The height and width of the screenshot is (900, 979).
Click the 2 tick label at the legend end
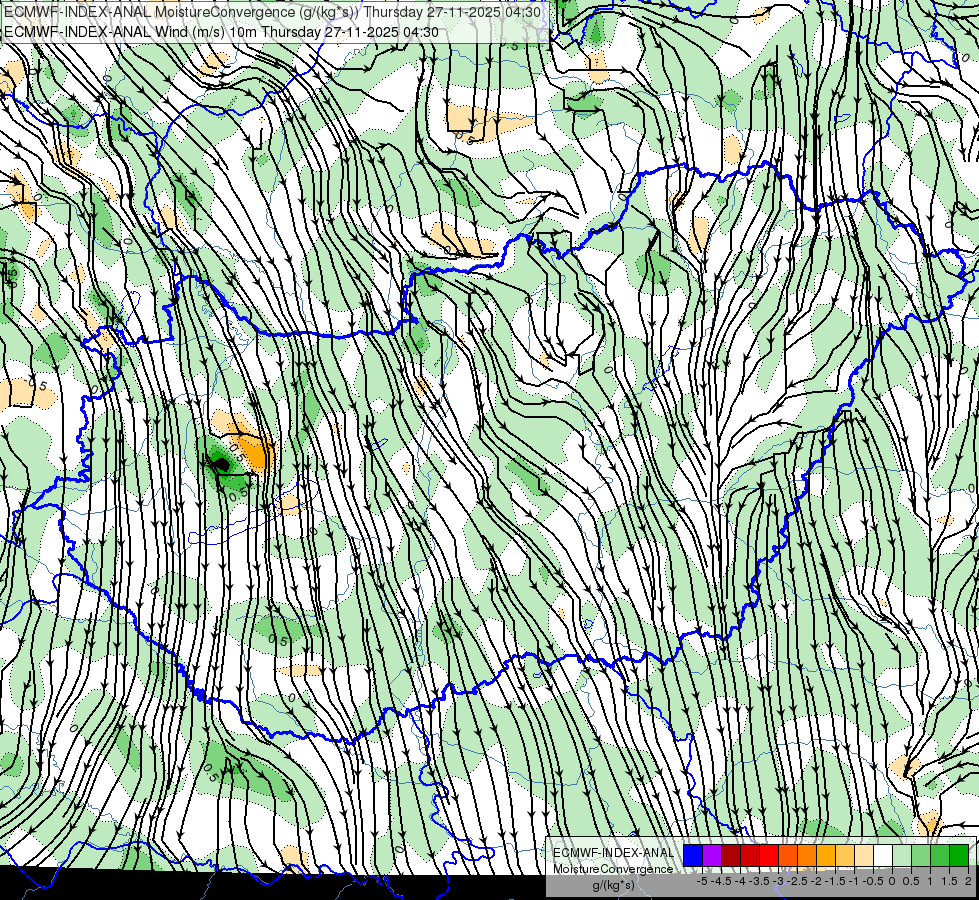tap(968, 881)
